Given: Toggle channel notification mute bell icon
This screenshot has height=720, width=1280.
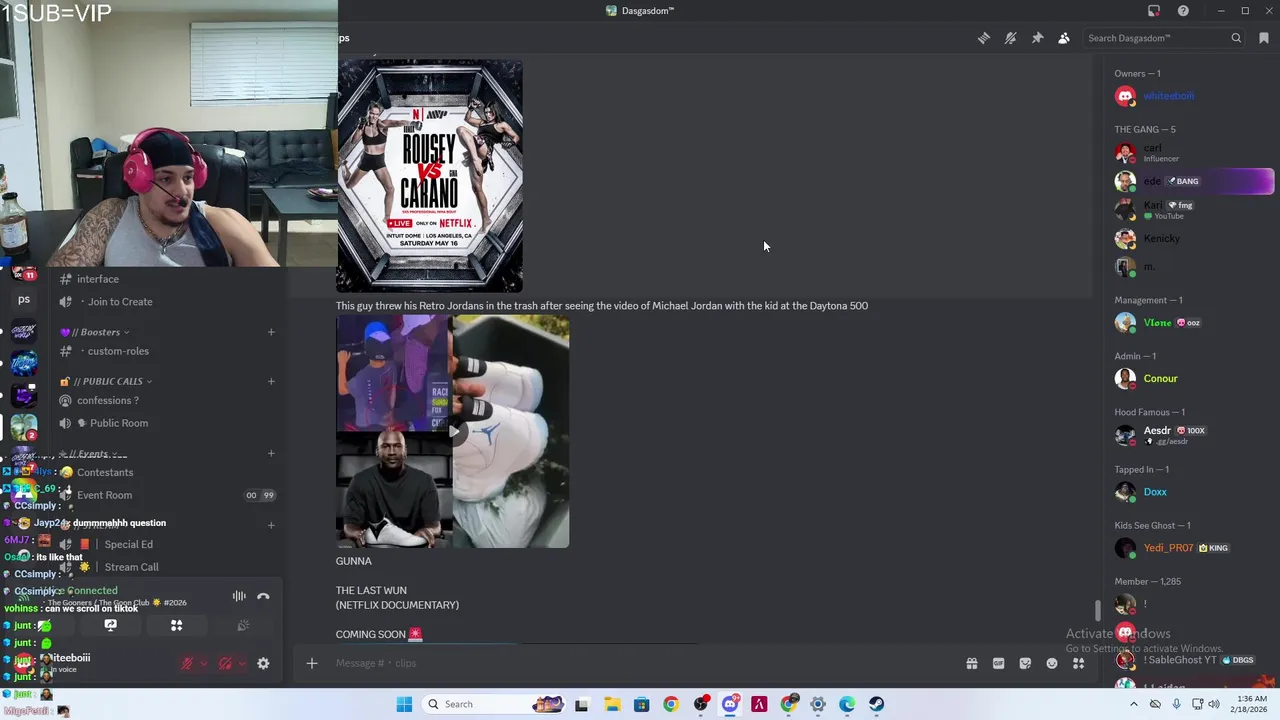Looking at the screenshot, I should (x=1011, y=38).
